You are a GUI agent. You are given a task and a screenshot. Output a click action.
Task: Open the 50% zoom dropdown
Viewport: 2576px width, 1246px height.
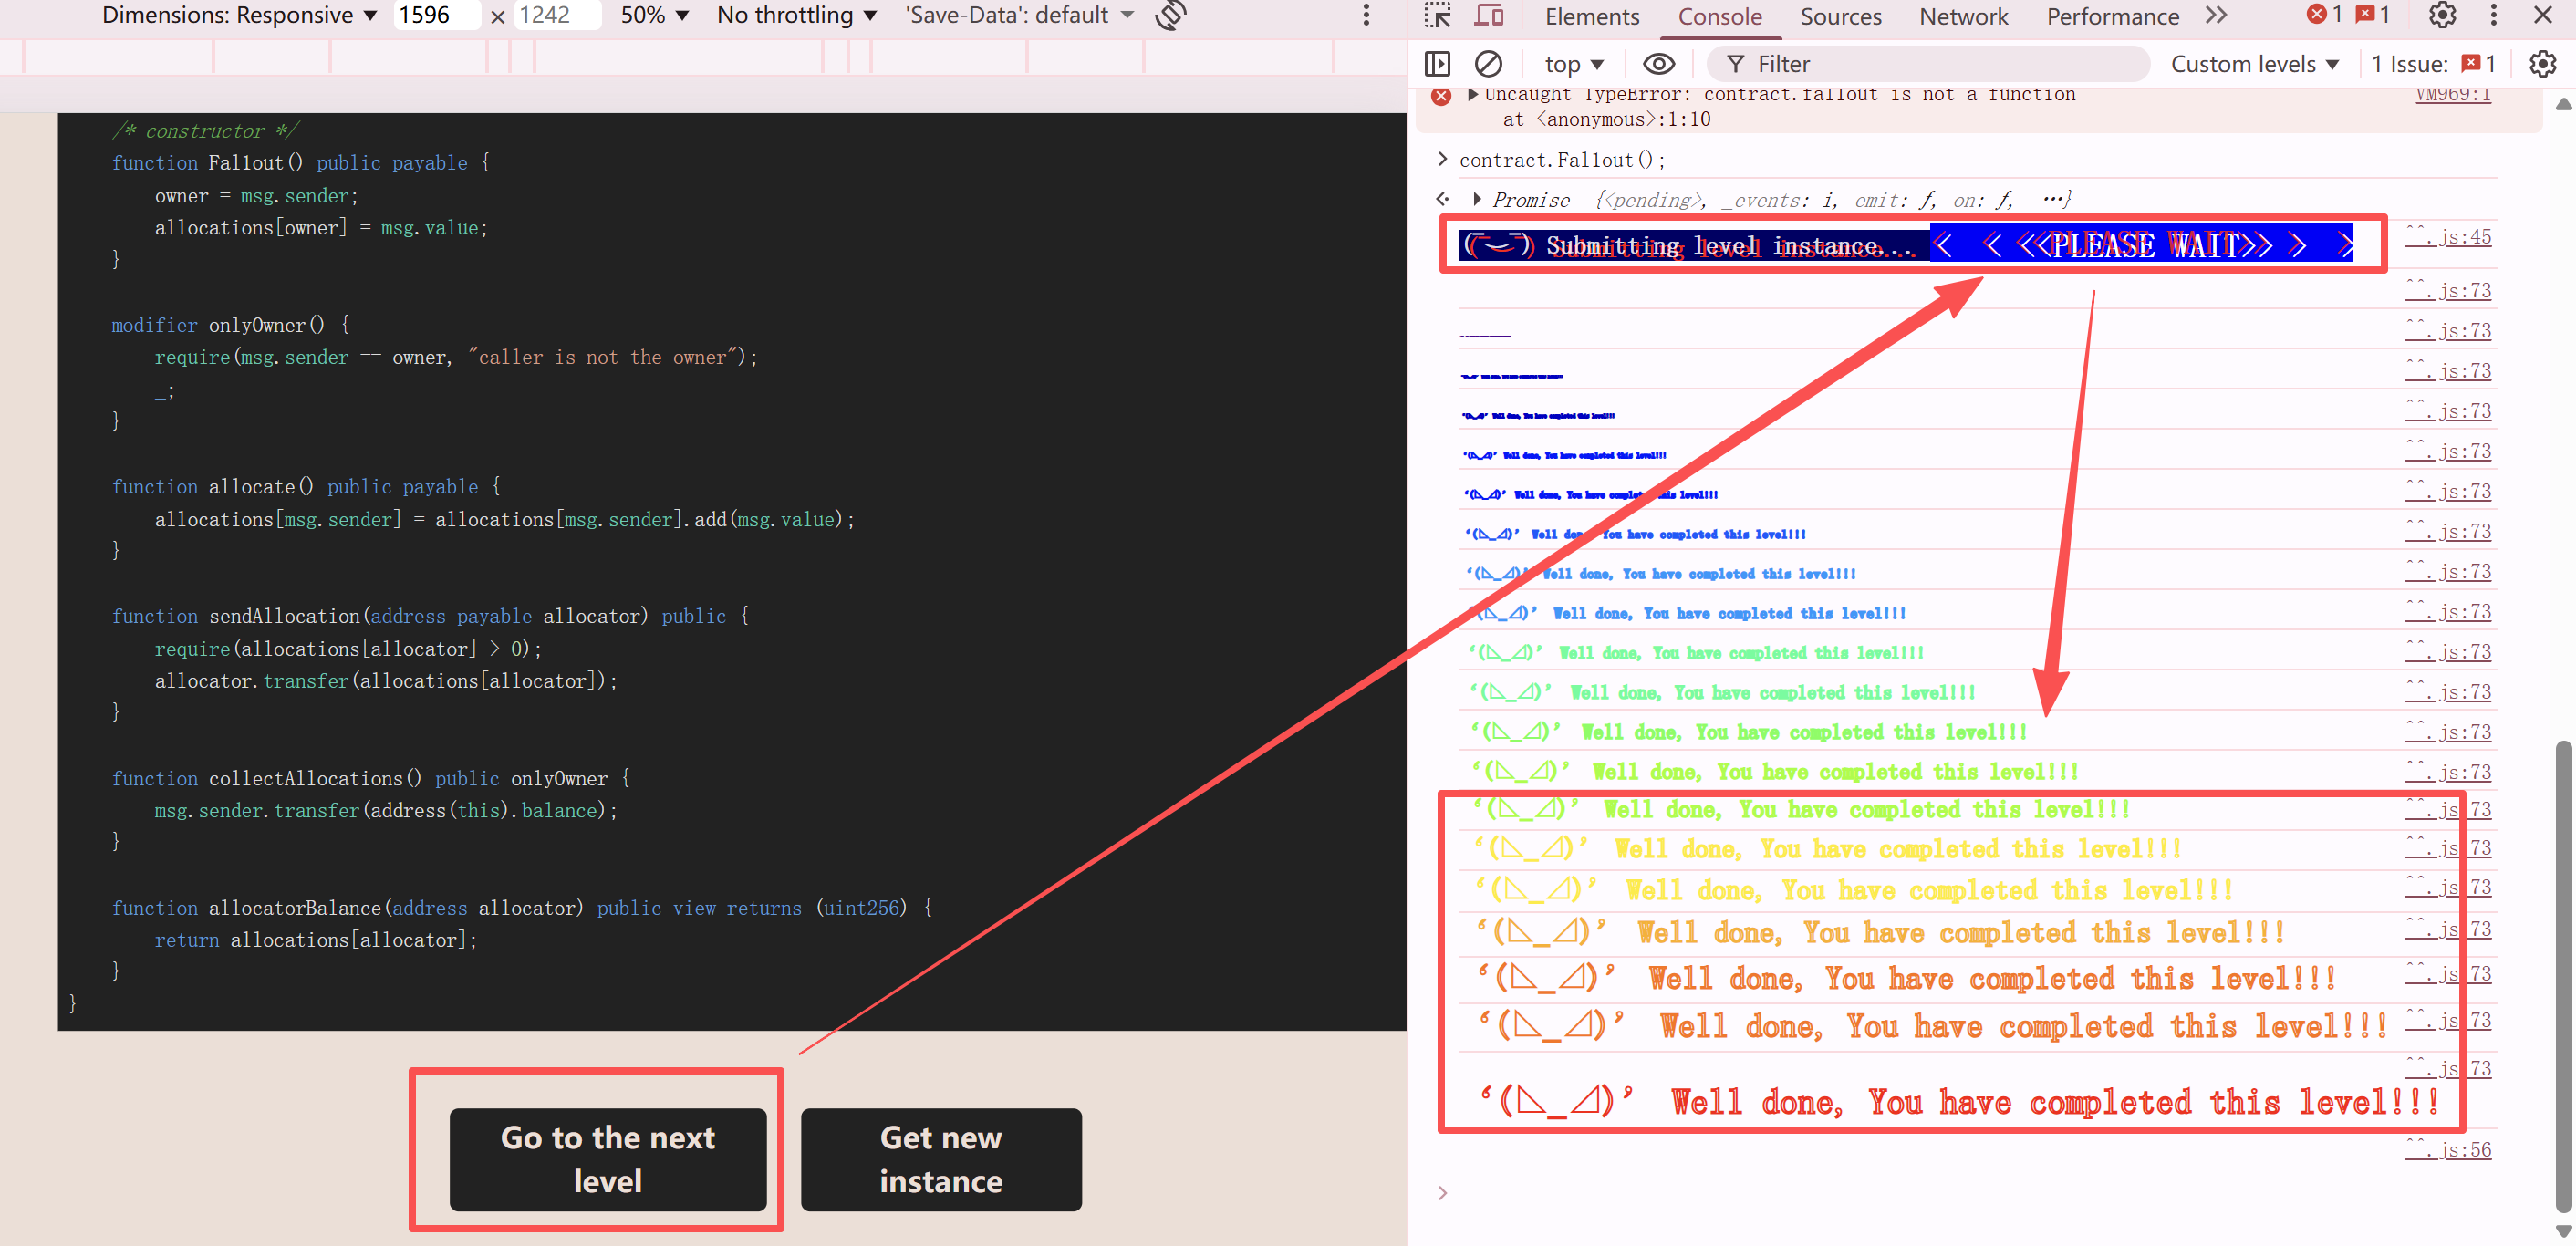654,16
